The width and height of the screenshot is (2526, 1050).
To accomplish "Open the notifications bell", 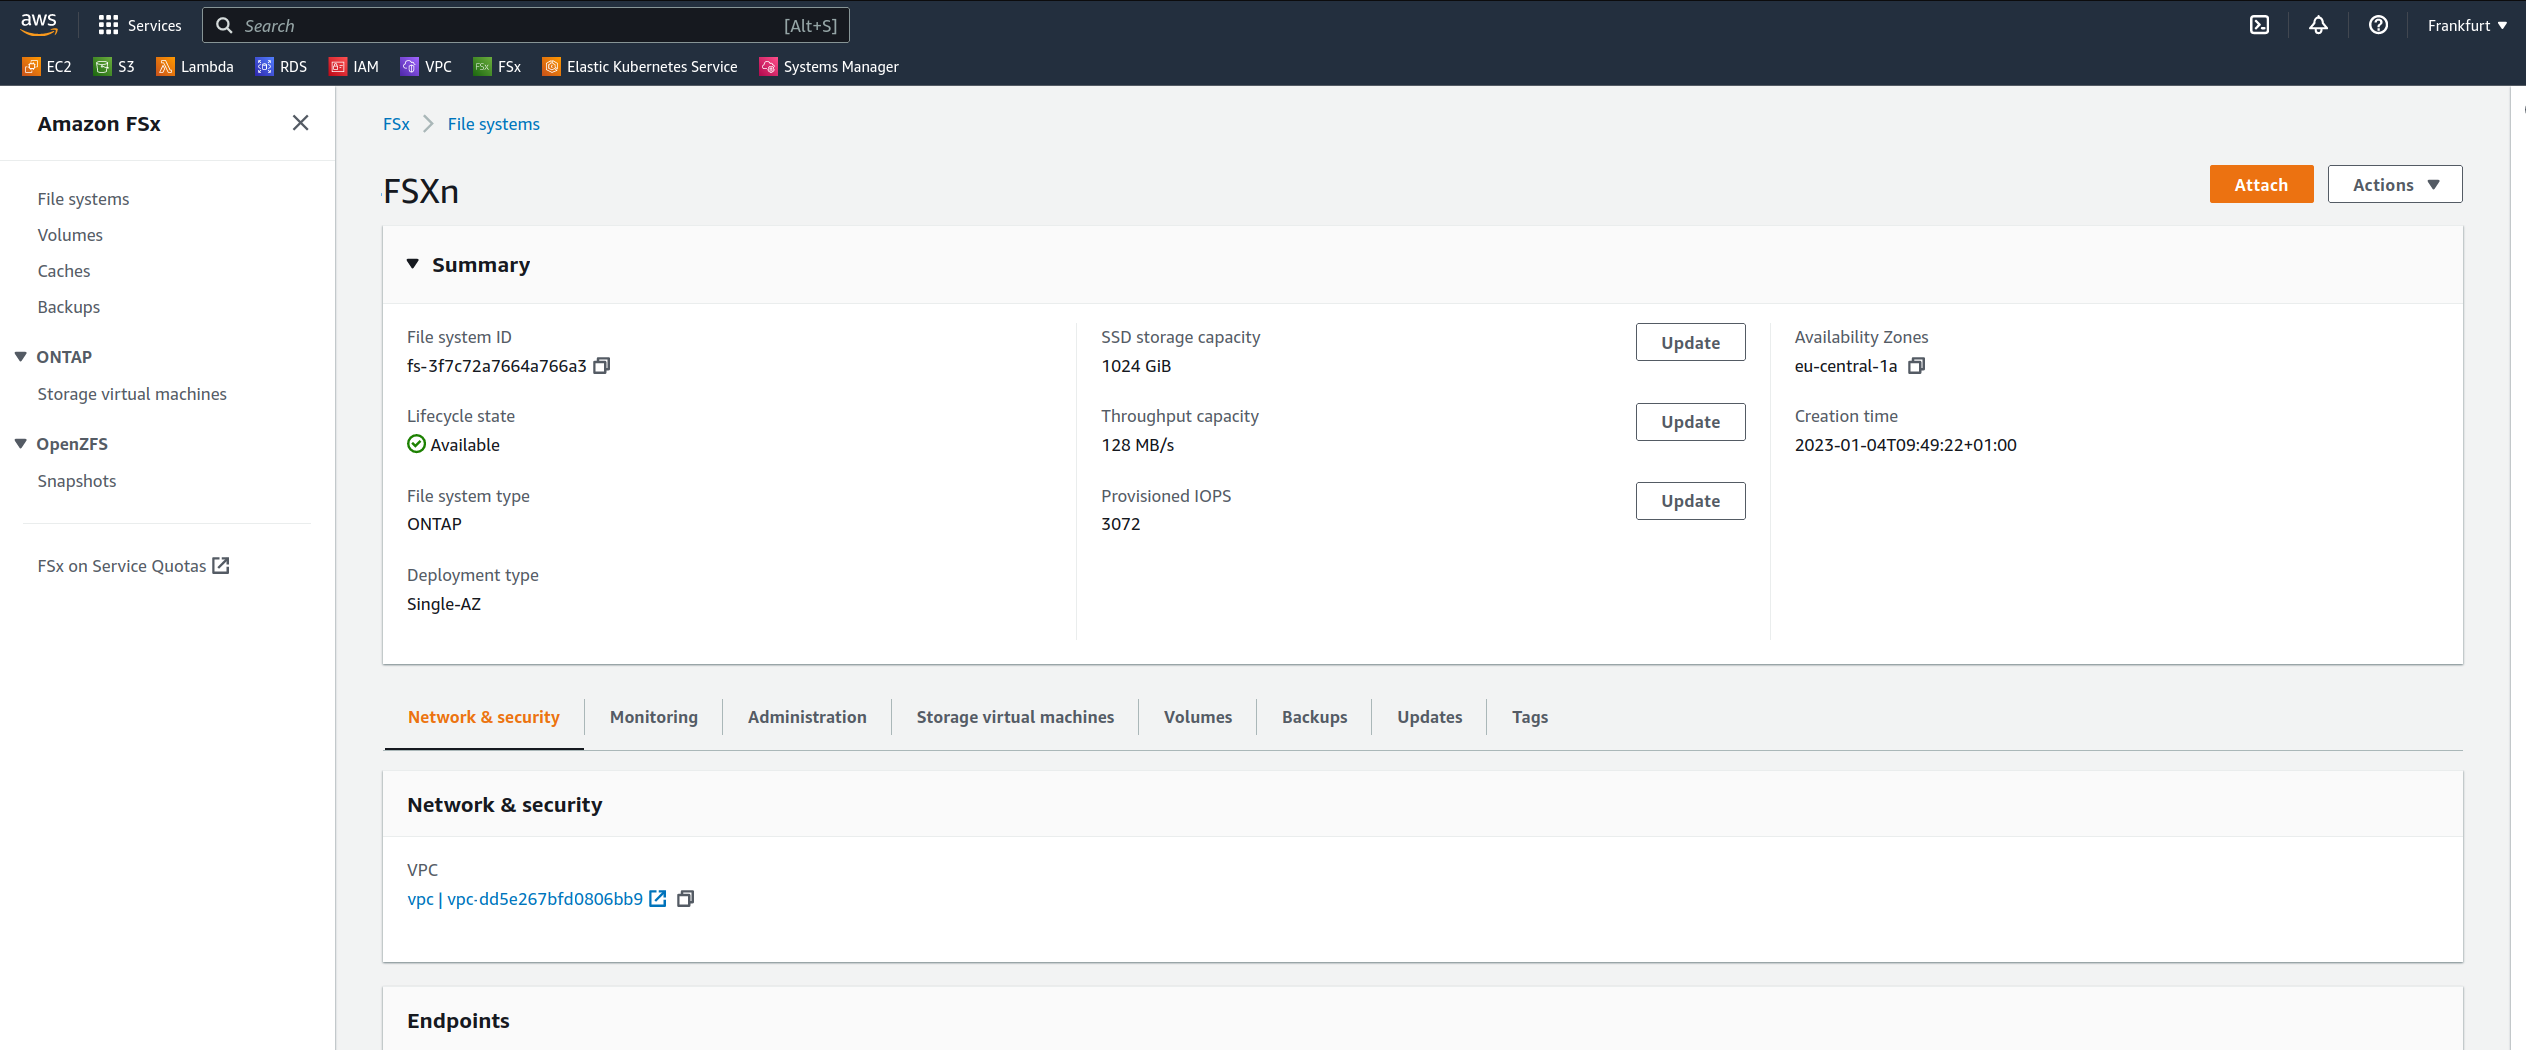I will pyautogui.click(x=2318, y=25).
